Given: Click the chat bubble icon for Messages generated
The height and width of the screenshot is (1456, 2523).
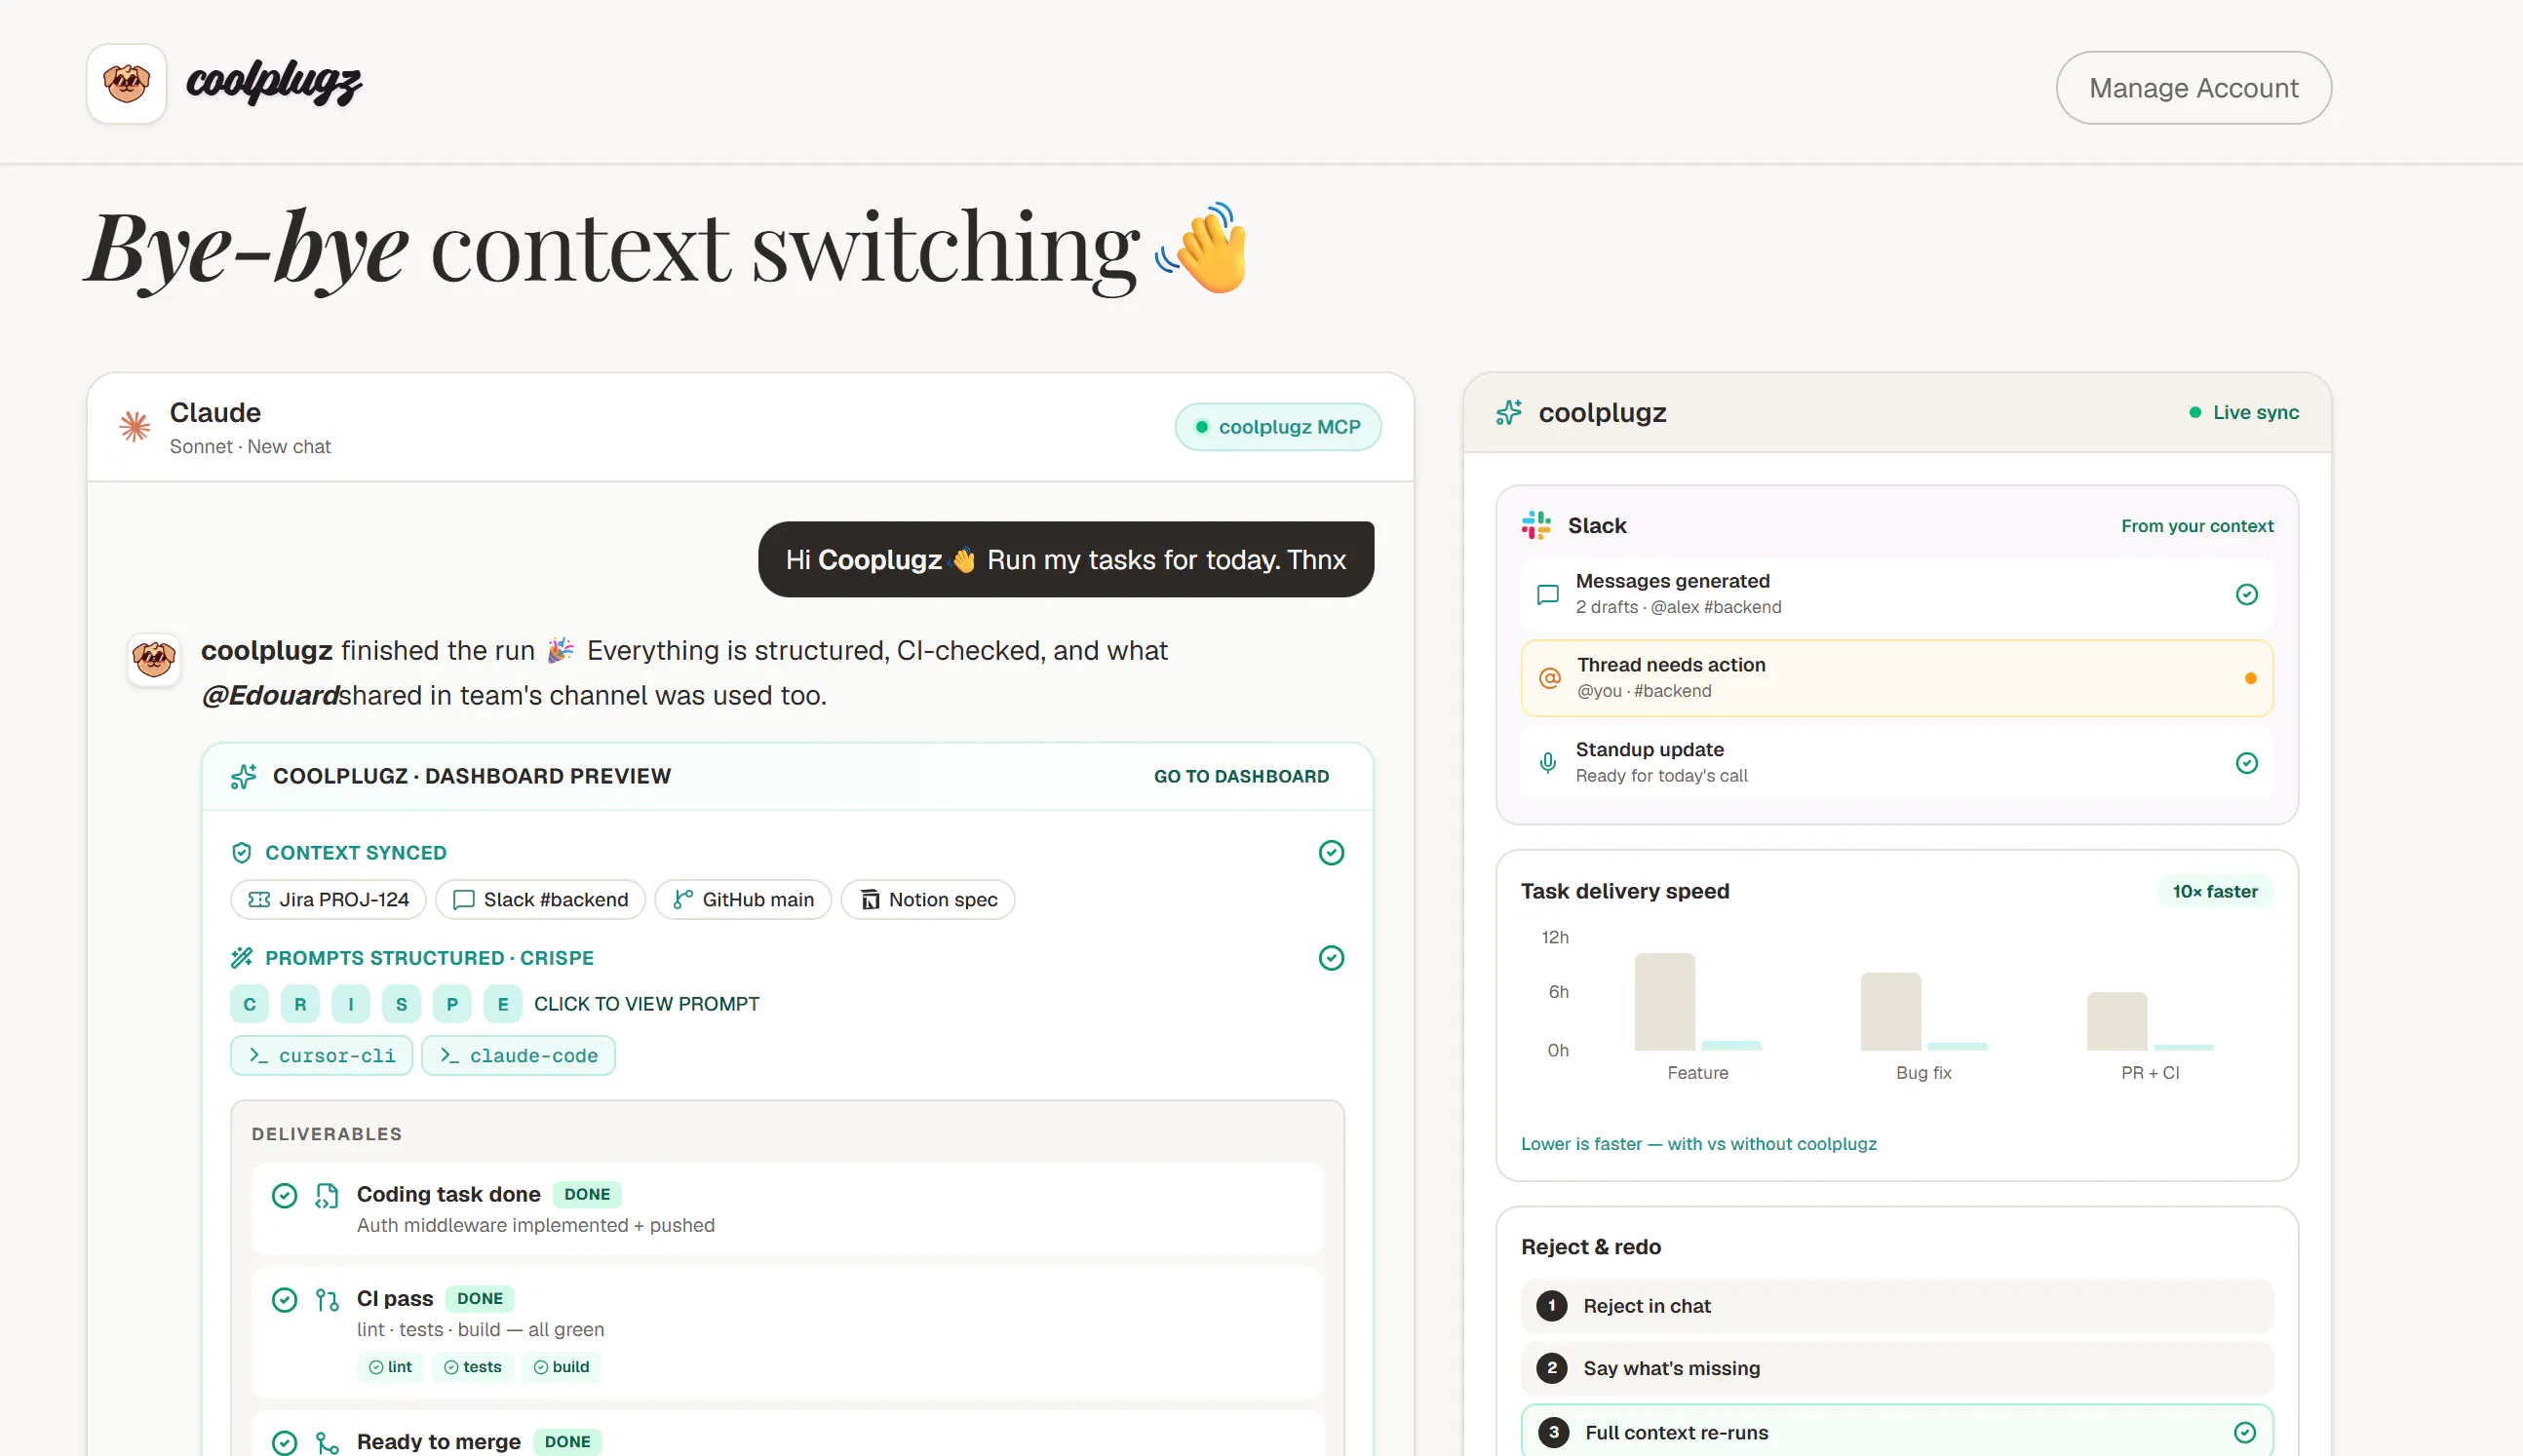Looking at the screenshot, I should point(1548,595).
